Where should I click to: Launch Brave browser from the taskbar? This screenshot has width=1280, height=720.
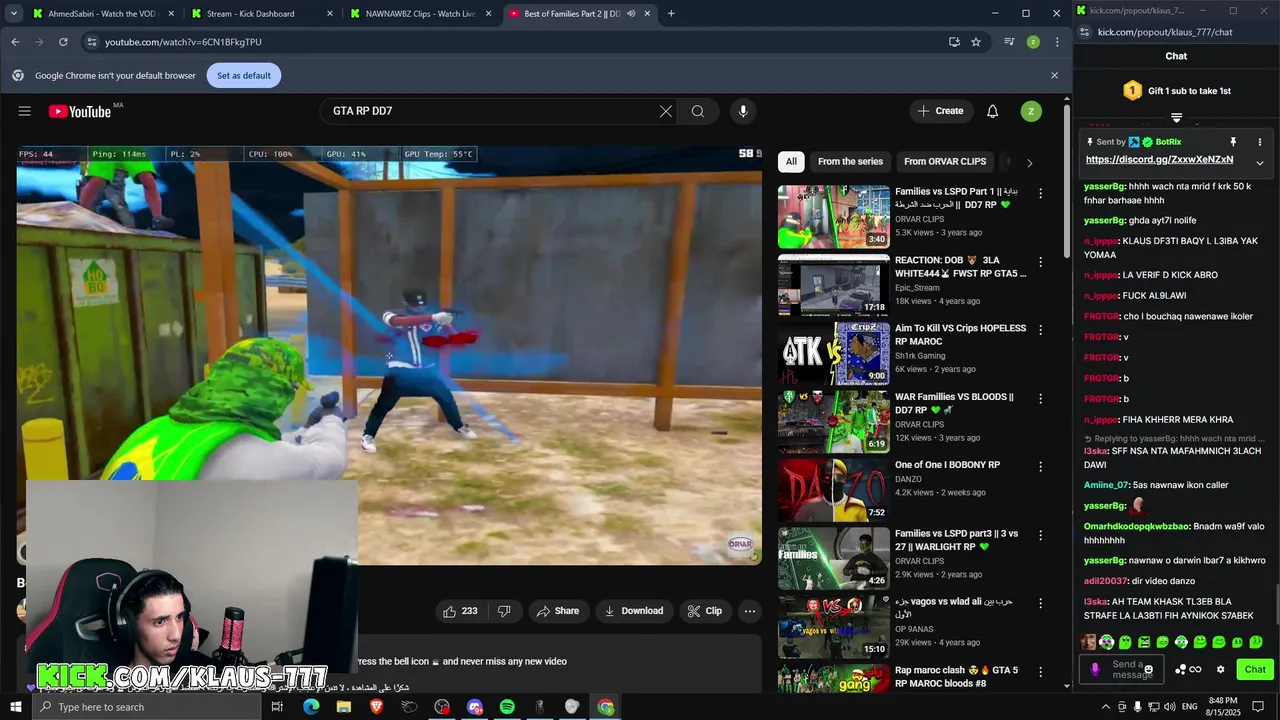(376, 707)
